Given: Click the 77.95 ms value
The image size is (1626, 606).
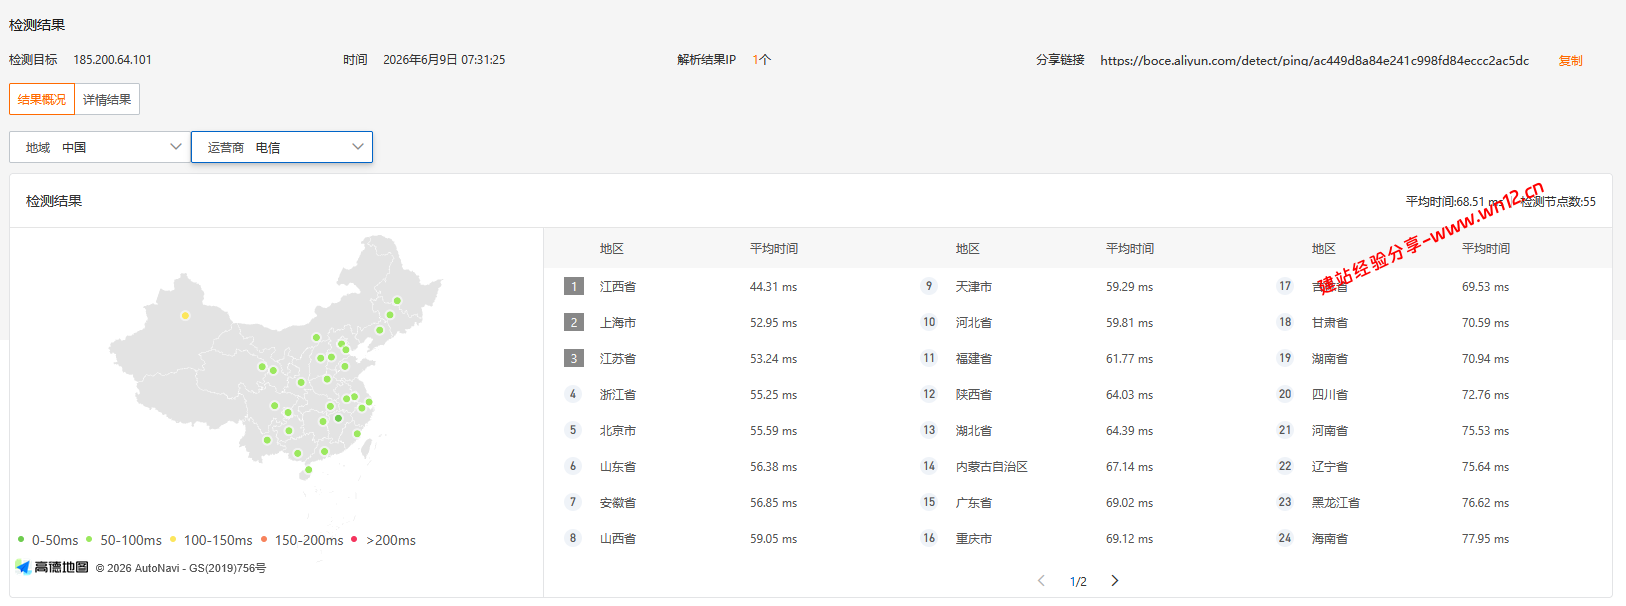Looking at the screenshot, I should click(1485, 539).
